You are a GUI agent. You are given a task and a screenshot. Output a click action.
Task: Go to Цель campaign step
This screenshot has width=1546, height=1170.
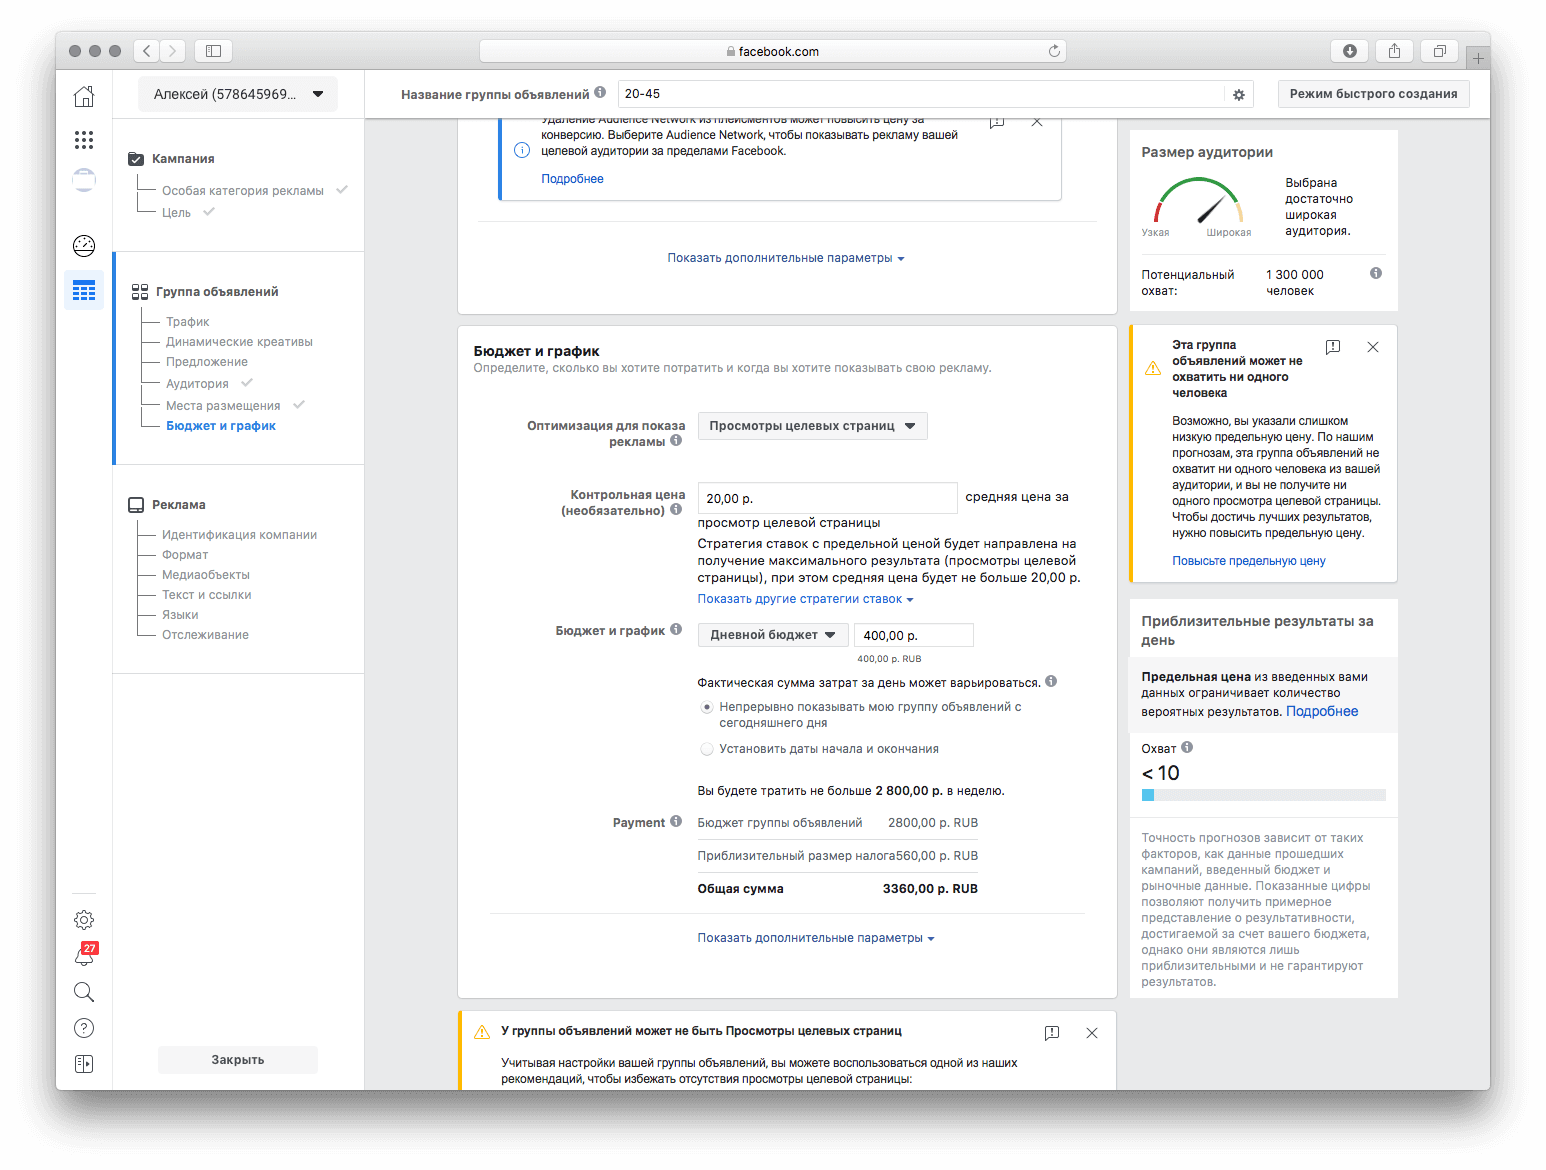pyautogui.click(x=177, y=213)
